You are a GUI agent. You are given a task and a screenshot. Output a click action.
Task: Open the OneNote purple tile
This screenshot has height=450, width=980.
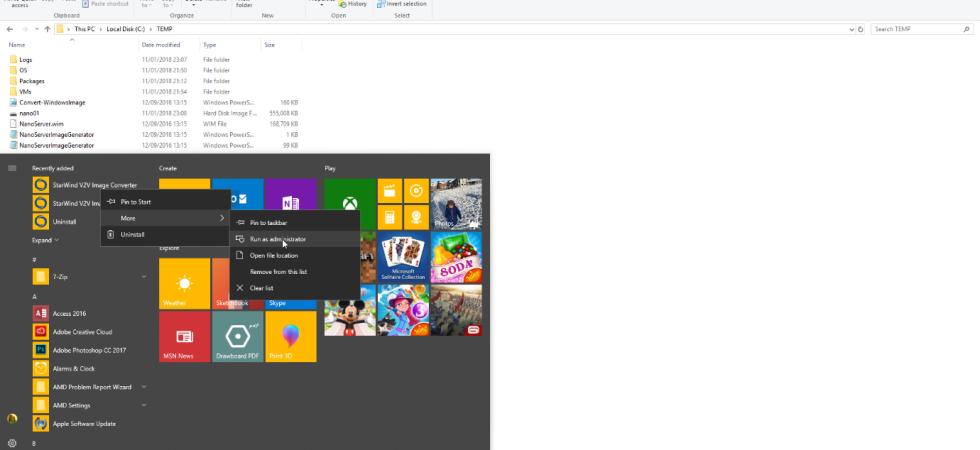(x=291, y=194)
